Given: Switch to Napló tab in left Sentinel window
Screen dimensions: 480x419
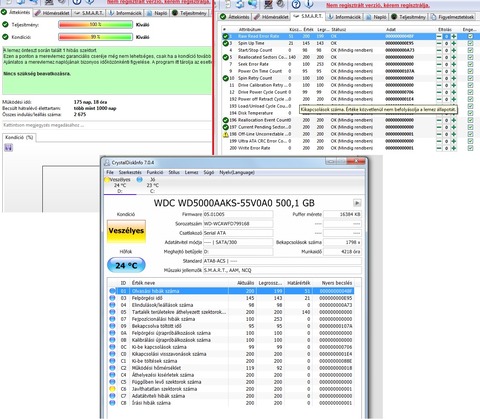Looking at the screenshot, I should click(x=157, y=13).
